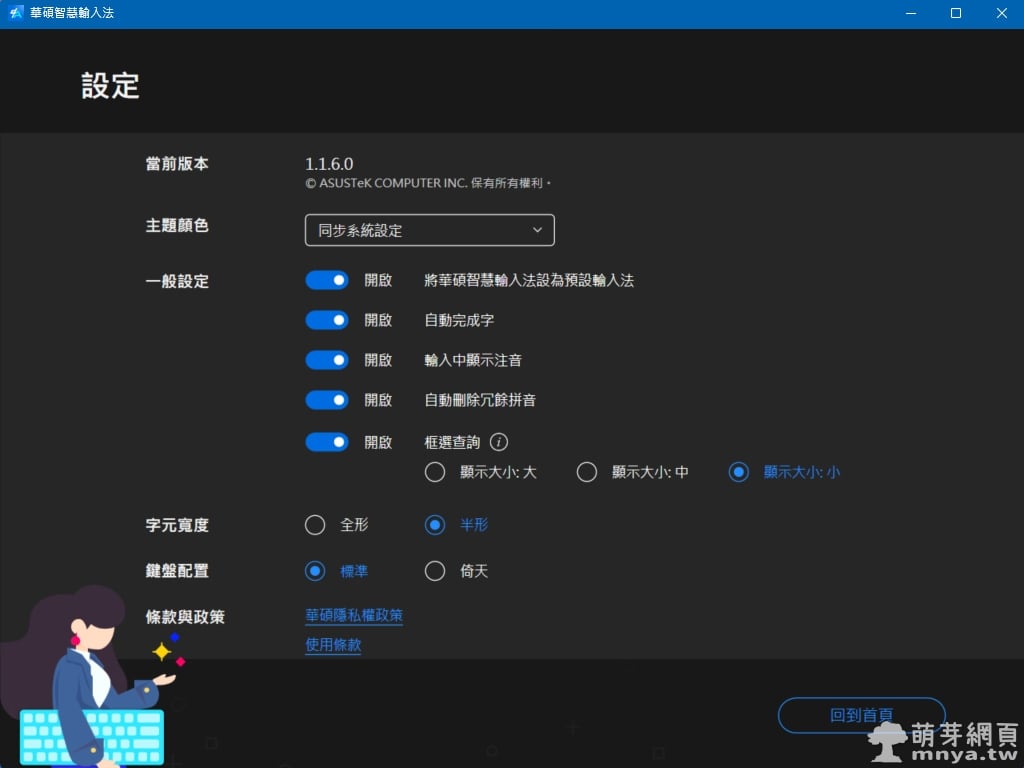
Task: Open the 使用條款 link
Action: coord(333,646)
